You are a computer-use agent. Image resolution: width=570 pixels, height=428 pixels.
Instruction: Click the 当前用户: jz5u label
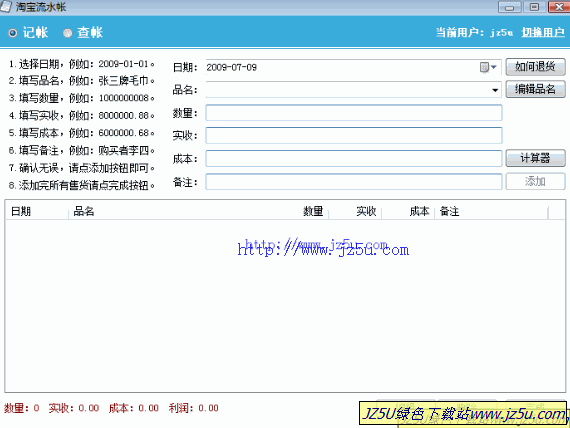[x=475, y=33]
